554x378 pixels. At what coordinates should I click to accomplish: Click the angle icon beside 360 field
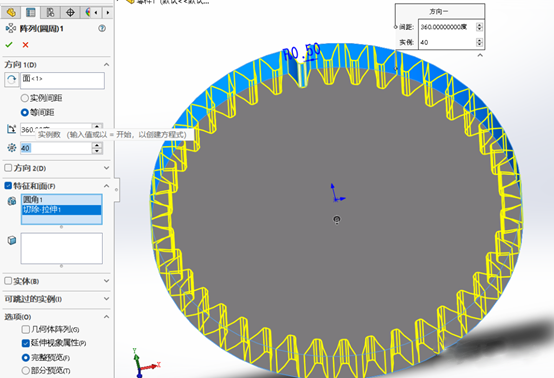tap(11, 129)
